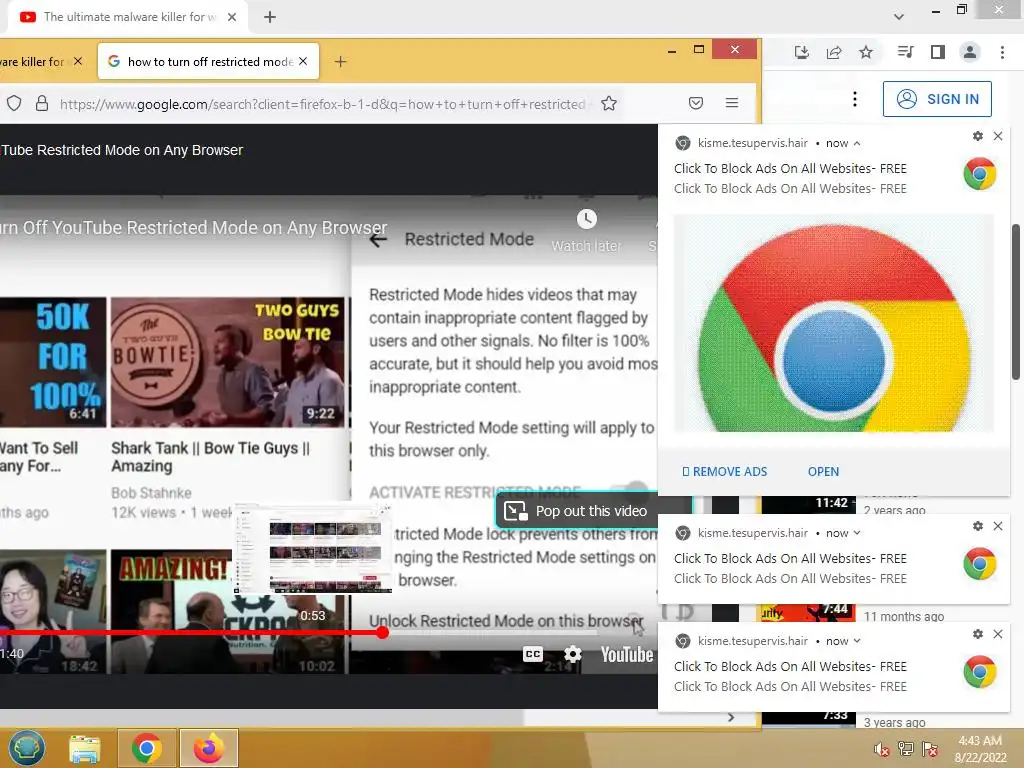Image resolution: width=1024 pixels, height=768 pixels.
Task: Click Chrome's download page icon
Action: pos(801,52)
